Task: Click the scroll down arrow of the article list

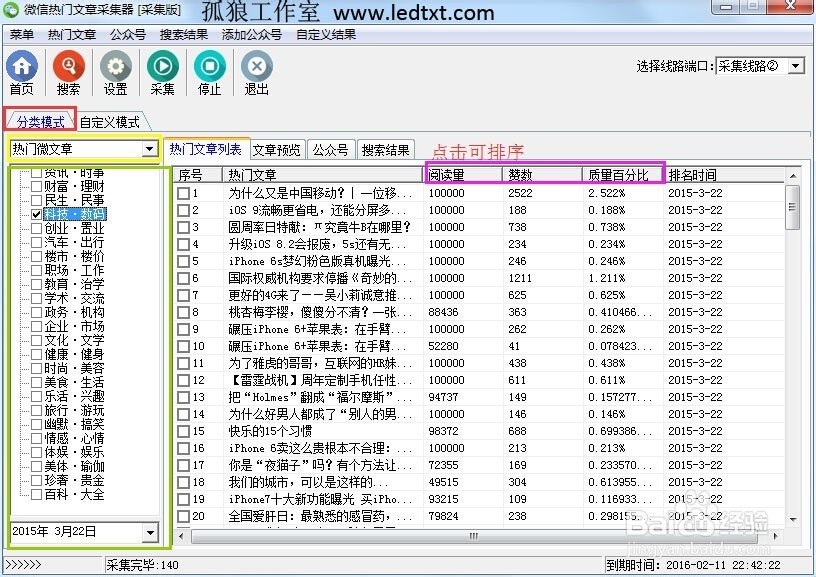Action: [x=793, y=519]
